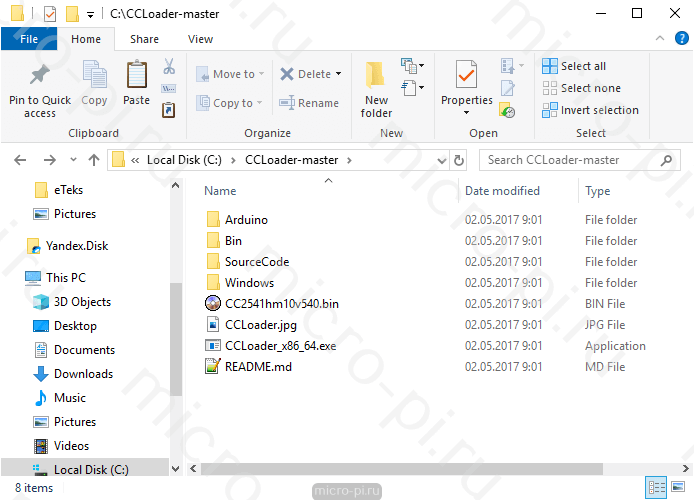The image size is (694, 500).
Task: Click the Pin to Quick access icon
Action: (39, 76)
